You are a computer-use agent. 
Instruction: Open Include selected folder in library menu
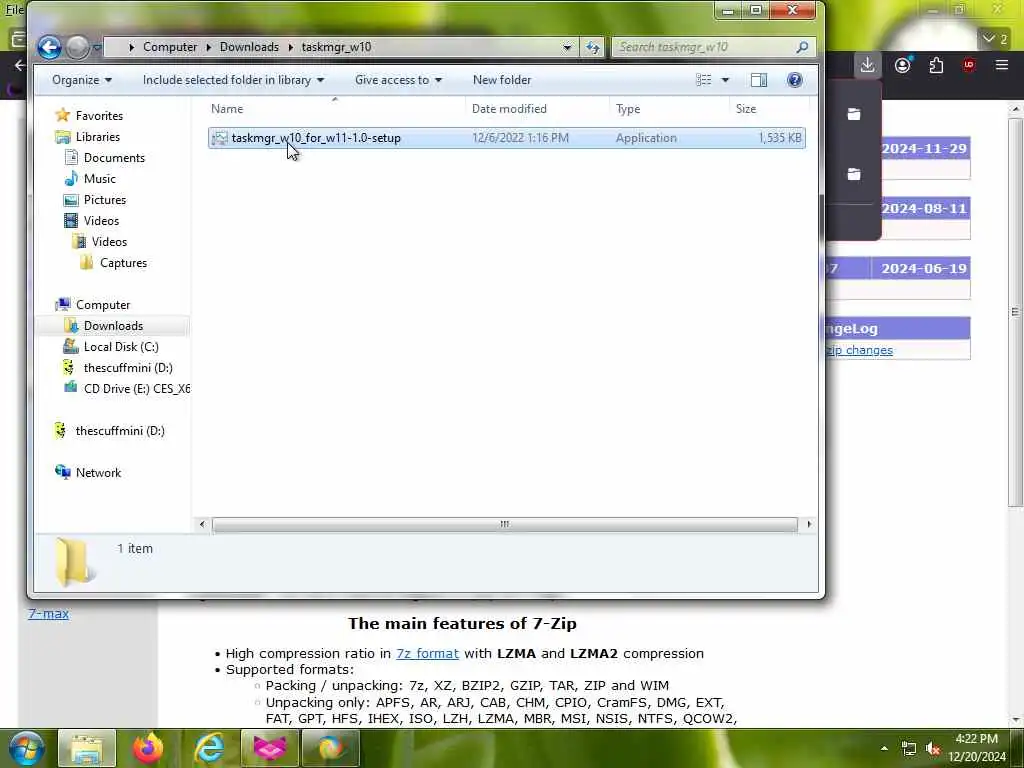(233, 80)
